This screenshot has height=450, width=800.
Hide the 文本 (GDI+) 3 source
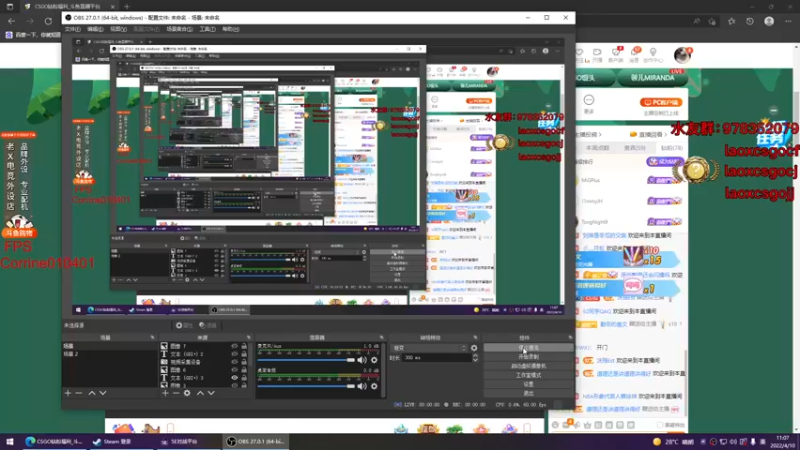pyautogui.click(x=235, y=378)
